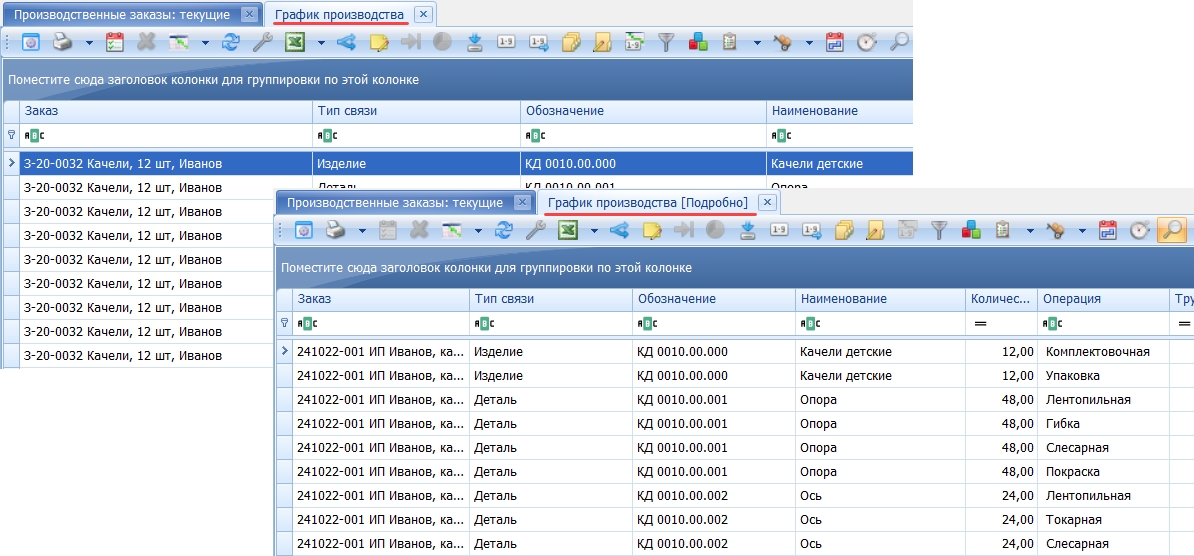Sort by Тип связи header in Подробно window

551,299
